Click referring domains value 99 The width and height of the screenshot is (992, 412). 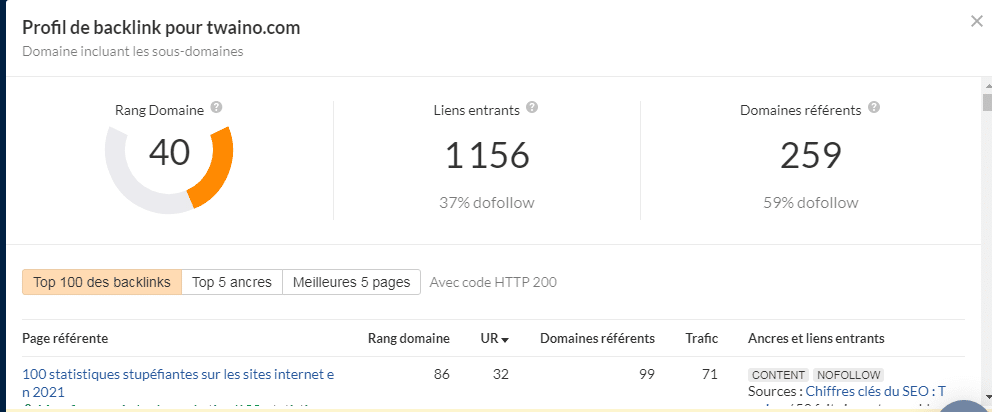[x=647, y=375]
